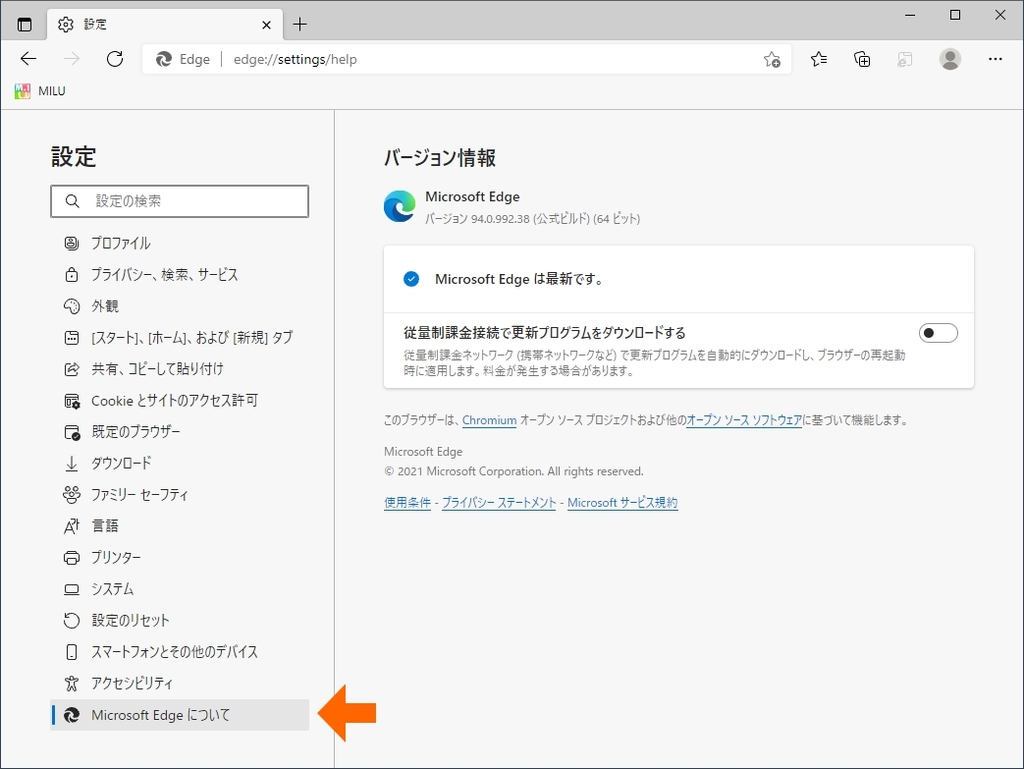Viewport: 1024px width, 769px height.
Task: Open [スタート]、[ホーム]、および [新規] タブ settings
Action: [x=180, y=337]
